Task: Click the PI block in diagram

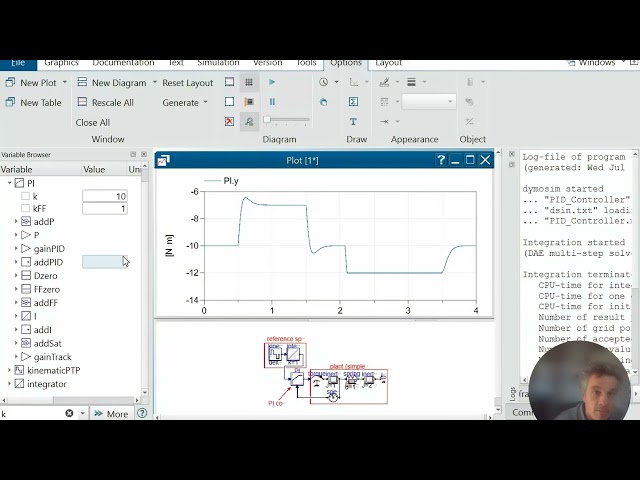Action: point(297,379)
